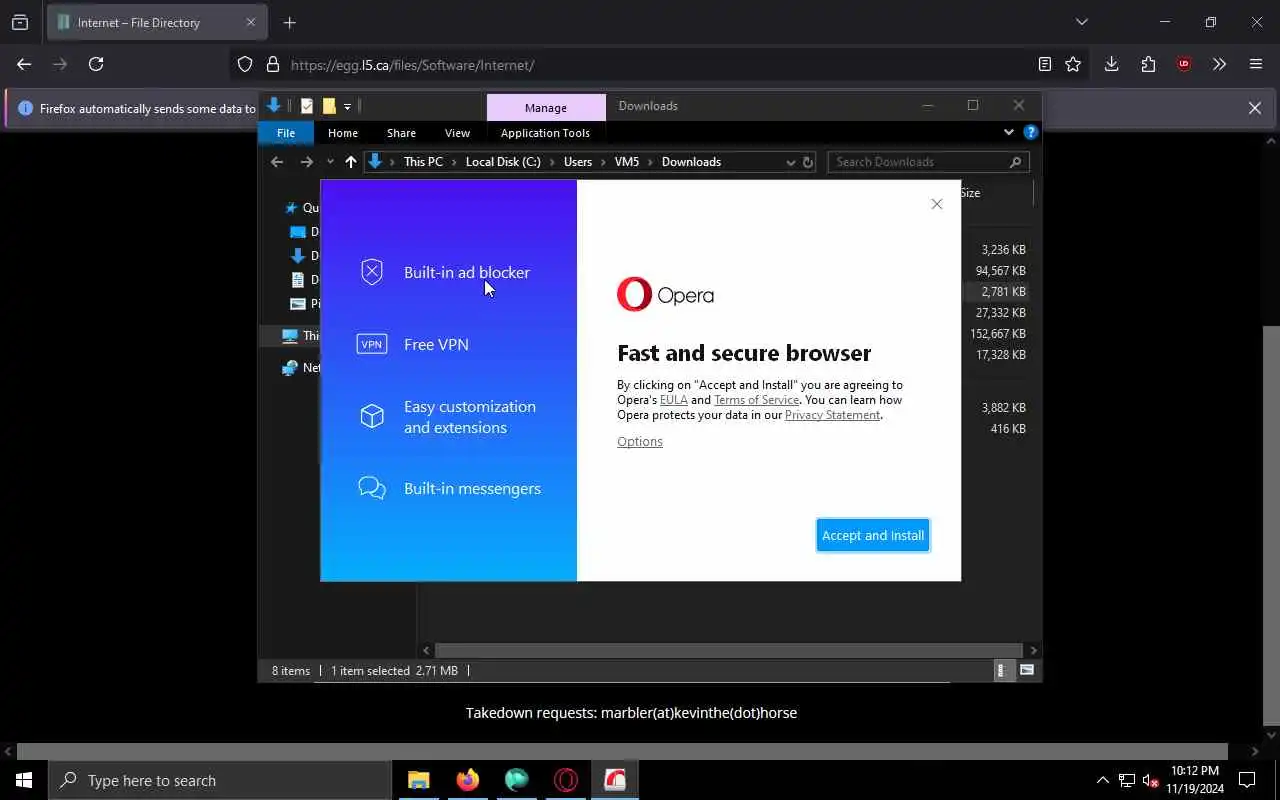Screen dimensions: 1280x800
Task: Show hidden system tray icons
Action: pyautogui.click(x=1102, y=780)
